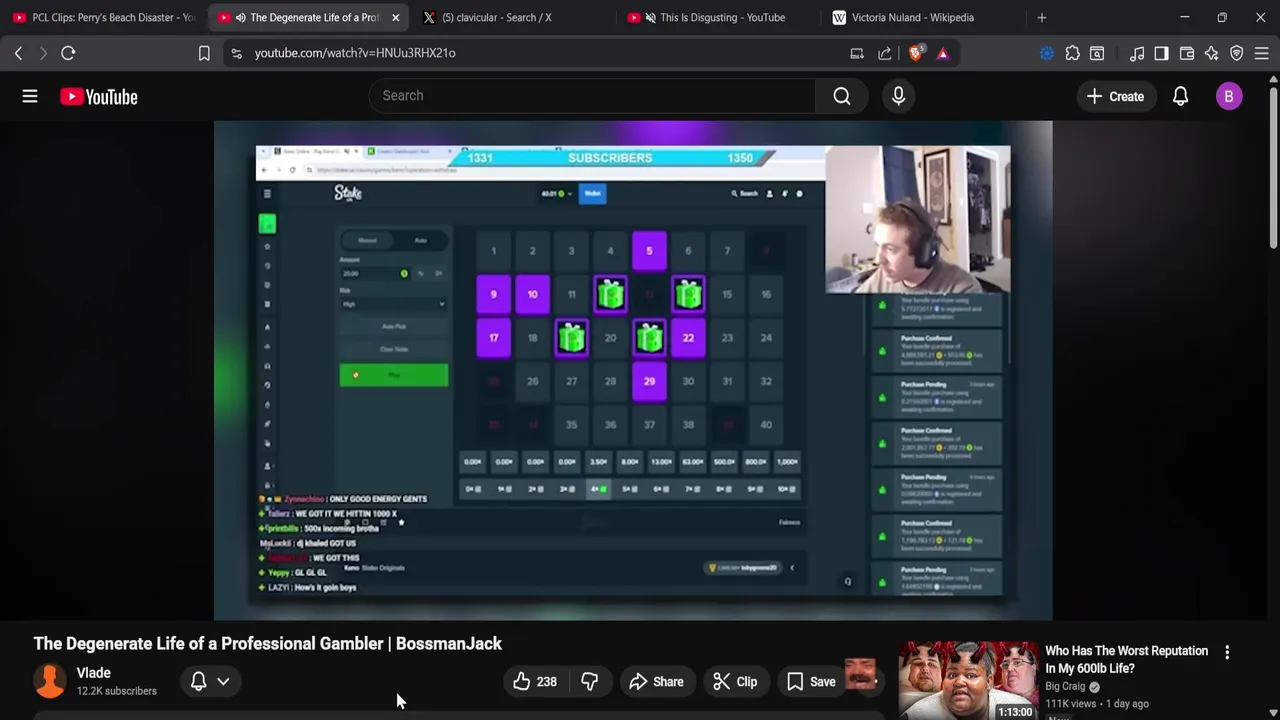Image resolution: width=1280 pixels, height=720 pixels.
Task: Go back to the previous page
Action: (18, 53)
